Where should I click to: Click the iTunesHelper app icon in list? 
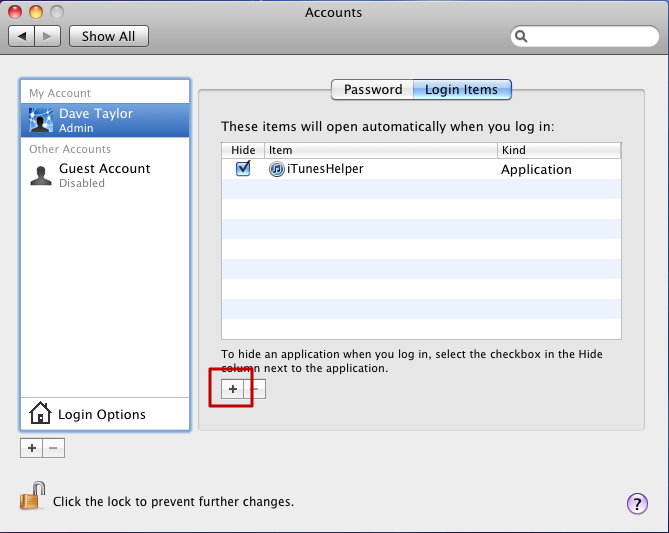(x=276, y=169)
